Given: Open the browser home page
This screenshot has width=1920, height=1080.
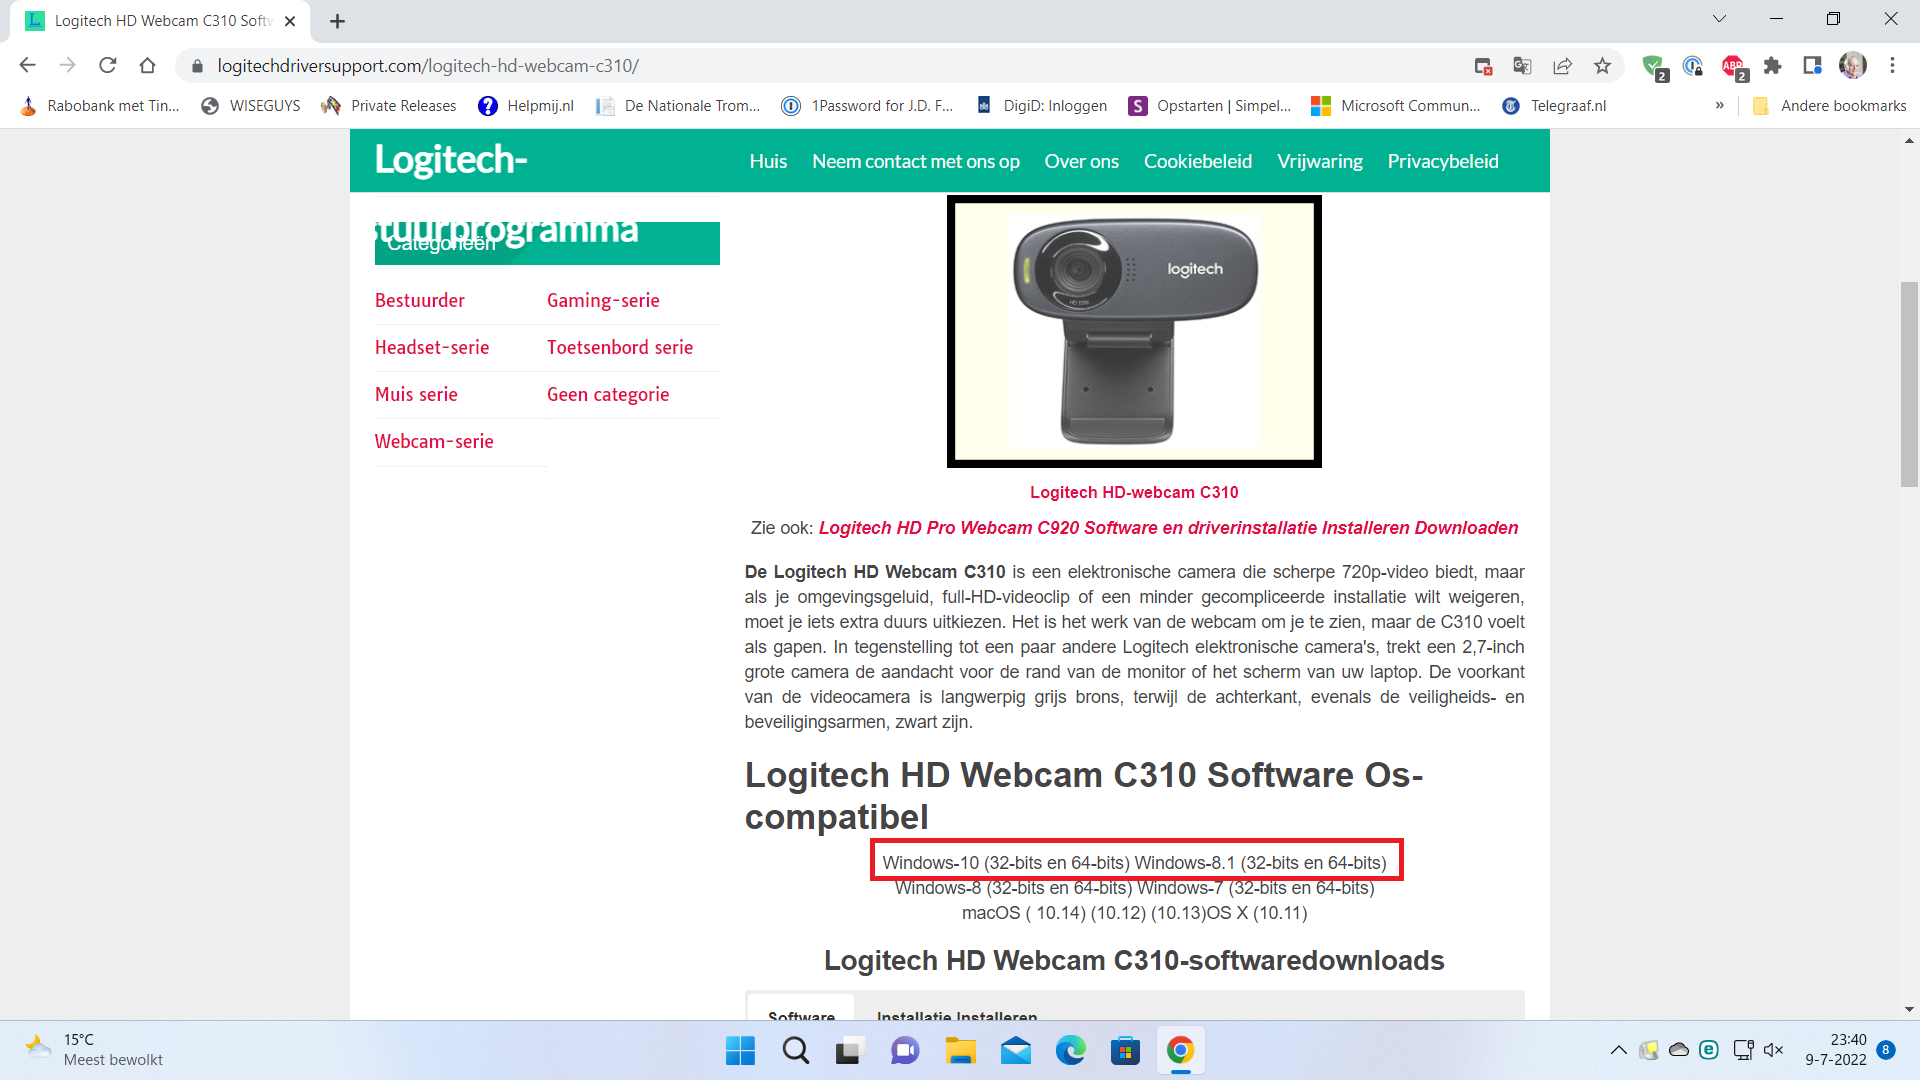Looking at the screenshot, I should tap(147, 66).
